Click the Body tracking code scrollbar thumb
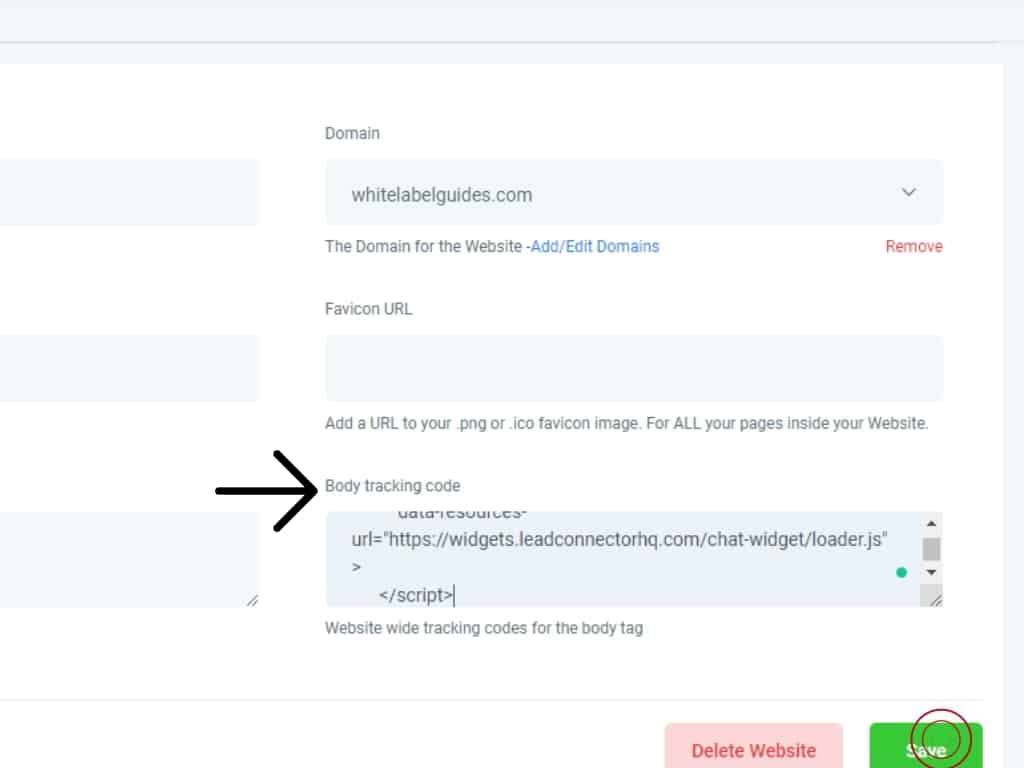The width and height of the screenshot is (1024, 768). pyautogui.click(x=931, y=549)
